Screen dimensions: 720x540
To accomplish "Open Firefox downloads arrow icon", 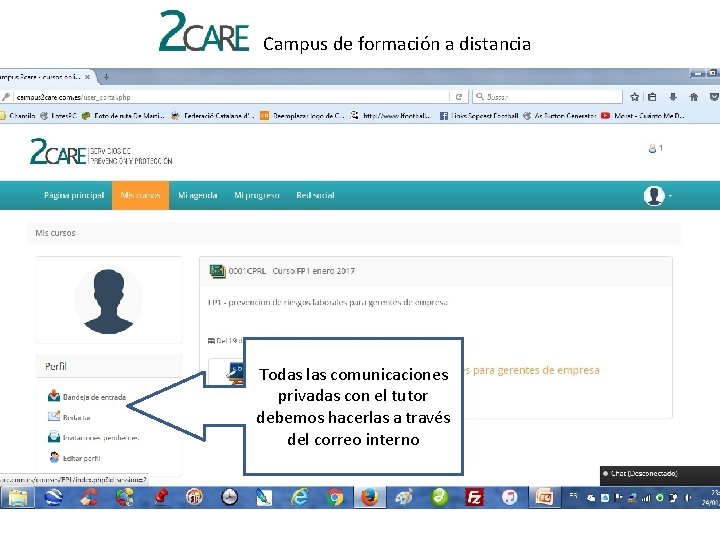I will pyautogui.click(x=673, y=97).
